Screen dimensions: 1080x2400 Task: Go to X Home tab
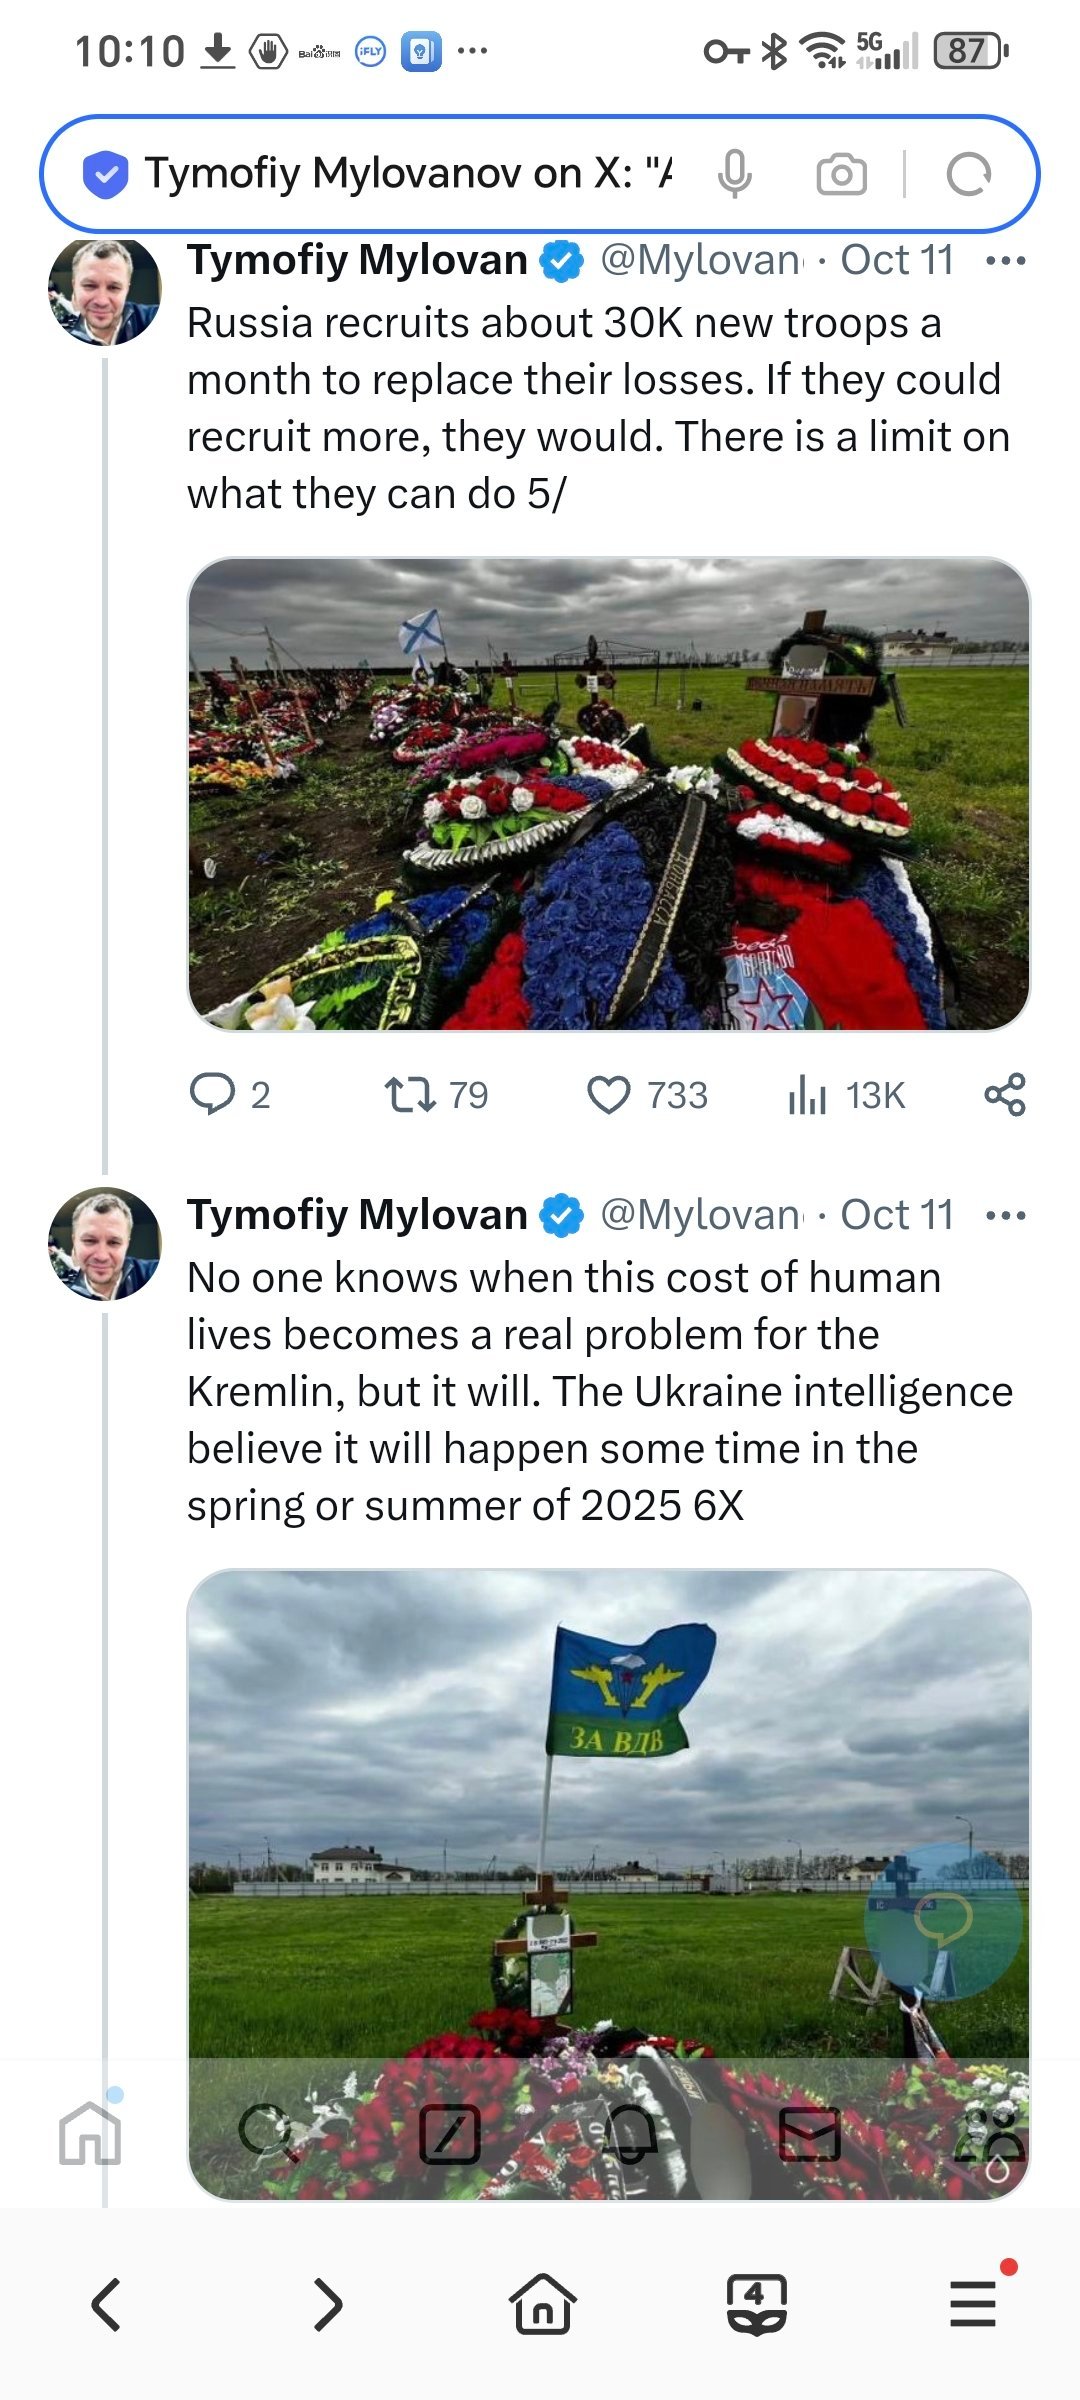point(90,2133)
